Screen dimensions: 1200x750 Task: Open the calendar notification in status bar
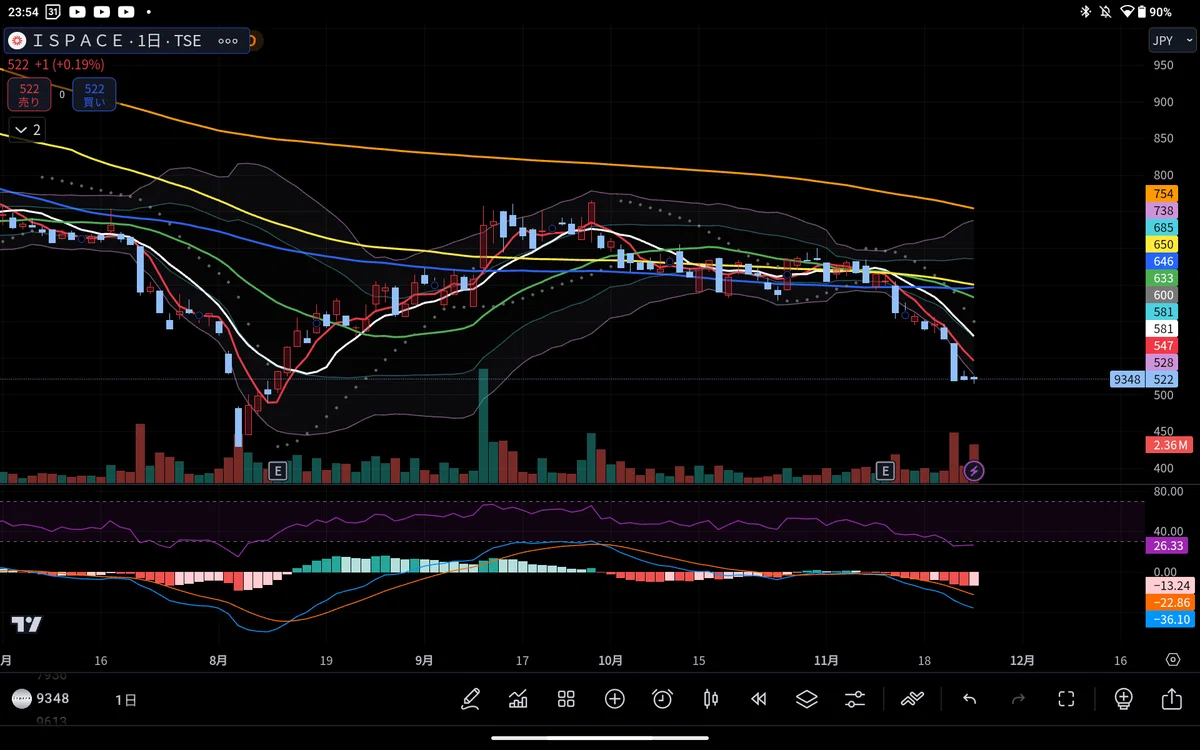[52, 12]
